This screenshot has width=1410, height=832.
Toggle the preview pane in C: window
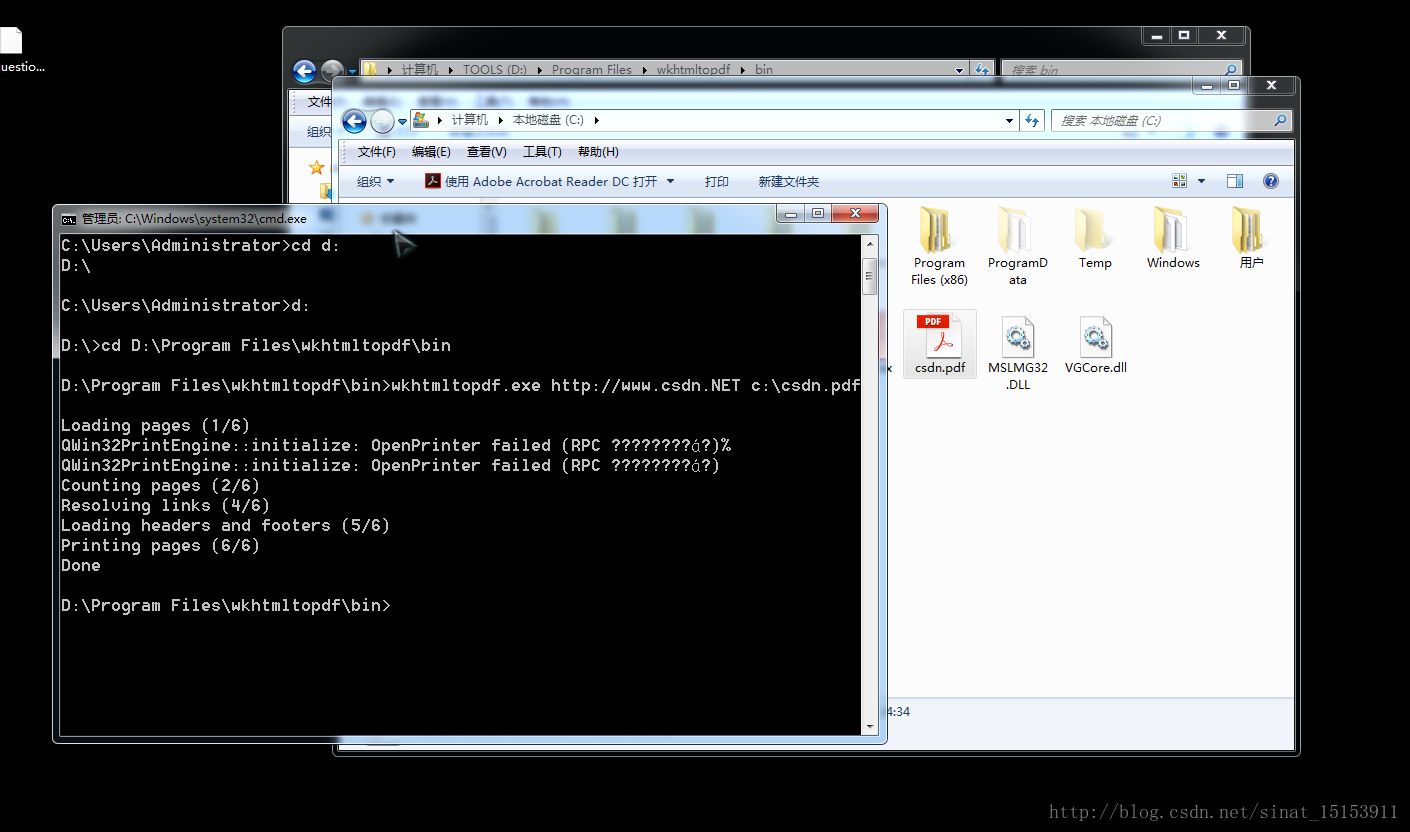pyautogui.click(x=1235, y=181)
